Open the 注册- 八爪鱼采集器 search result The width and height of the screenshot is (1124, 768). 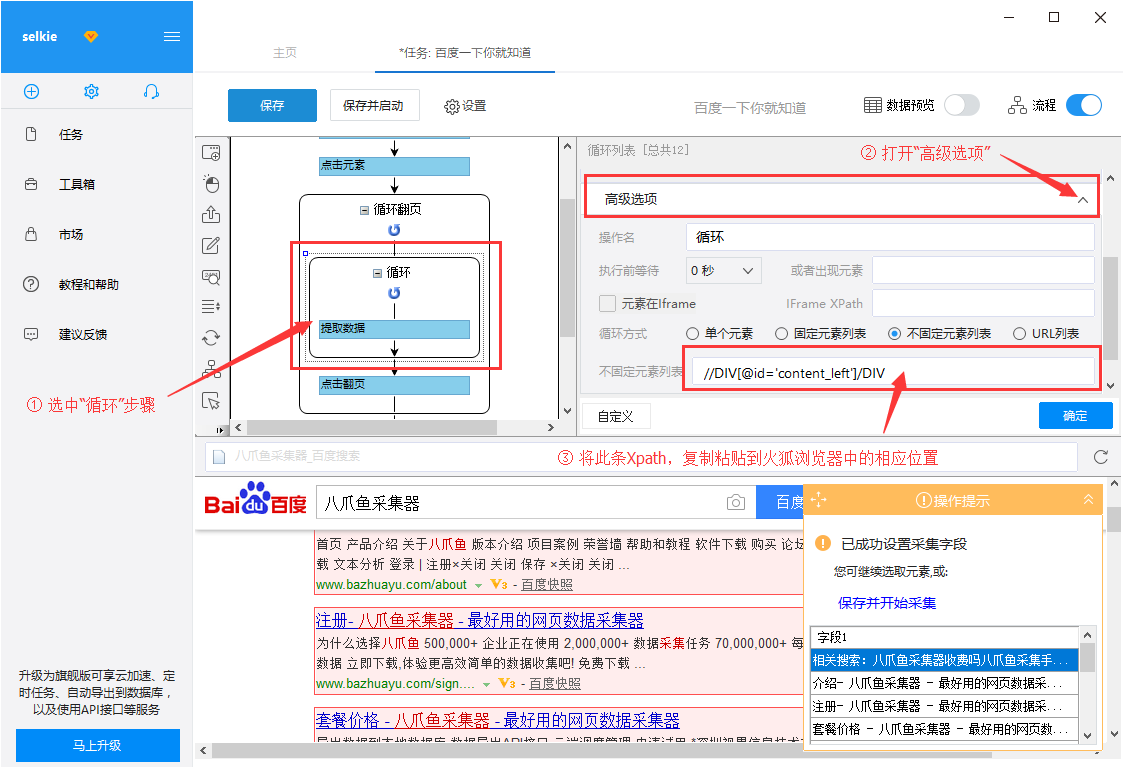tap(480, 620)
